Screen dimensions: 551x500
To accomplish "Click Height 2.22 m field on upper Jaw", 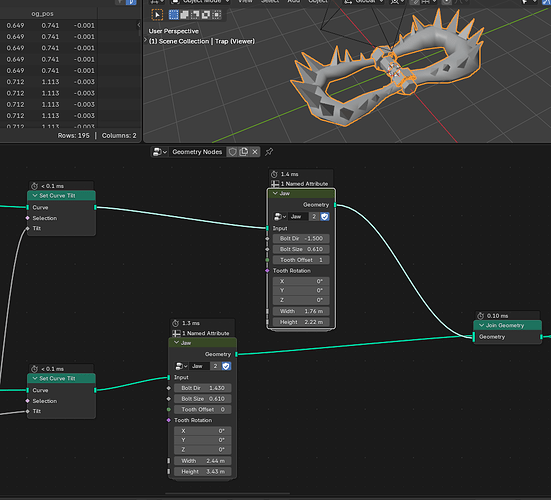I will tap(301, 322).
